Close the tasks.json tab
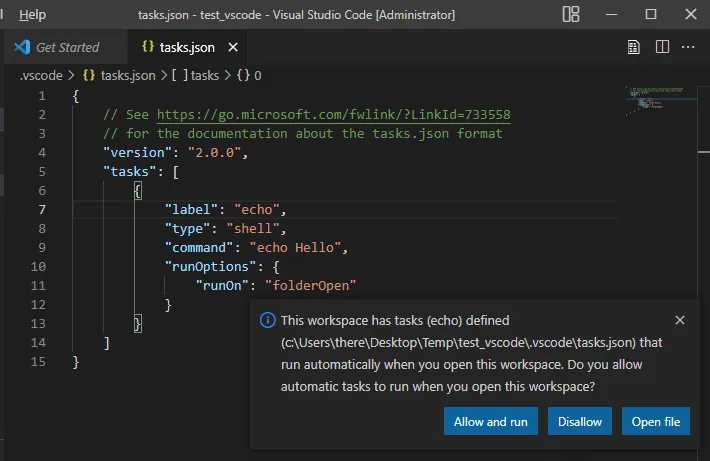710x461 pixels. point(233,47)
